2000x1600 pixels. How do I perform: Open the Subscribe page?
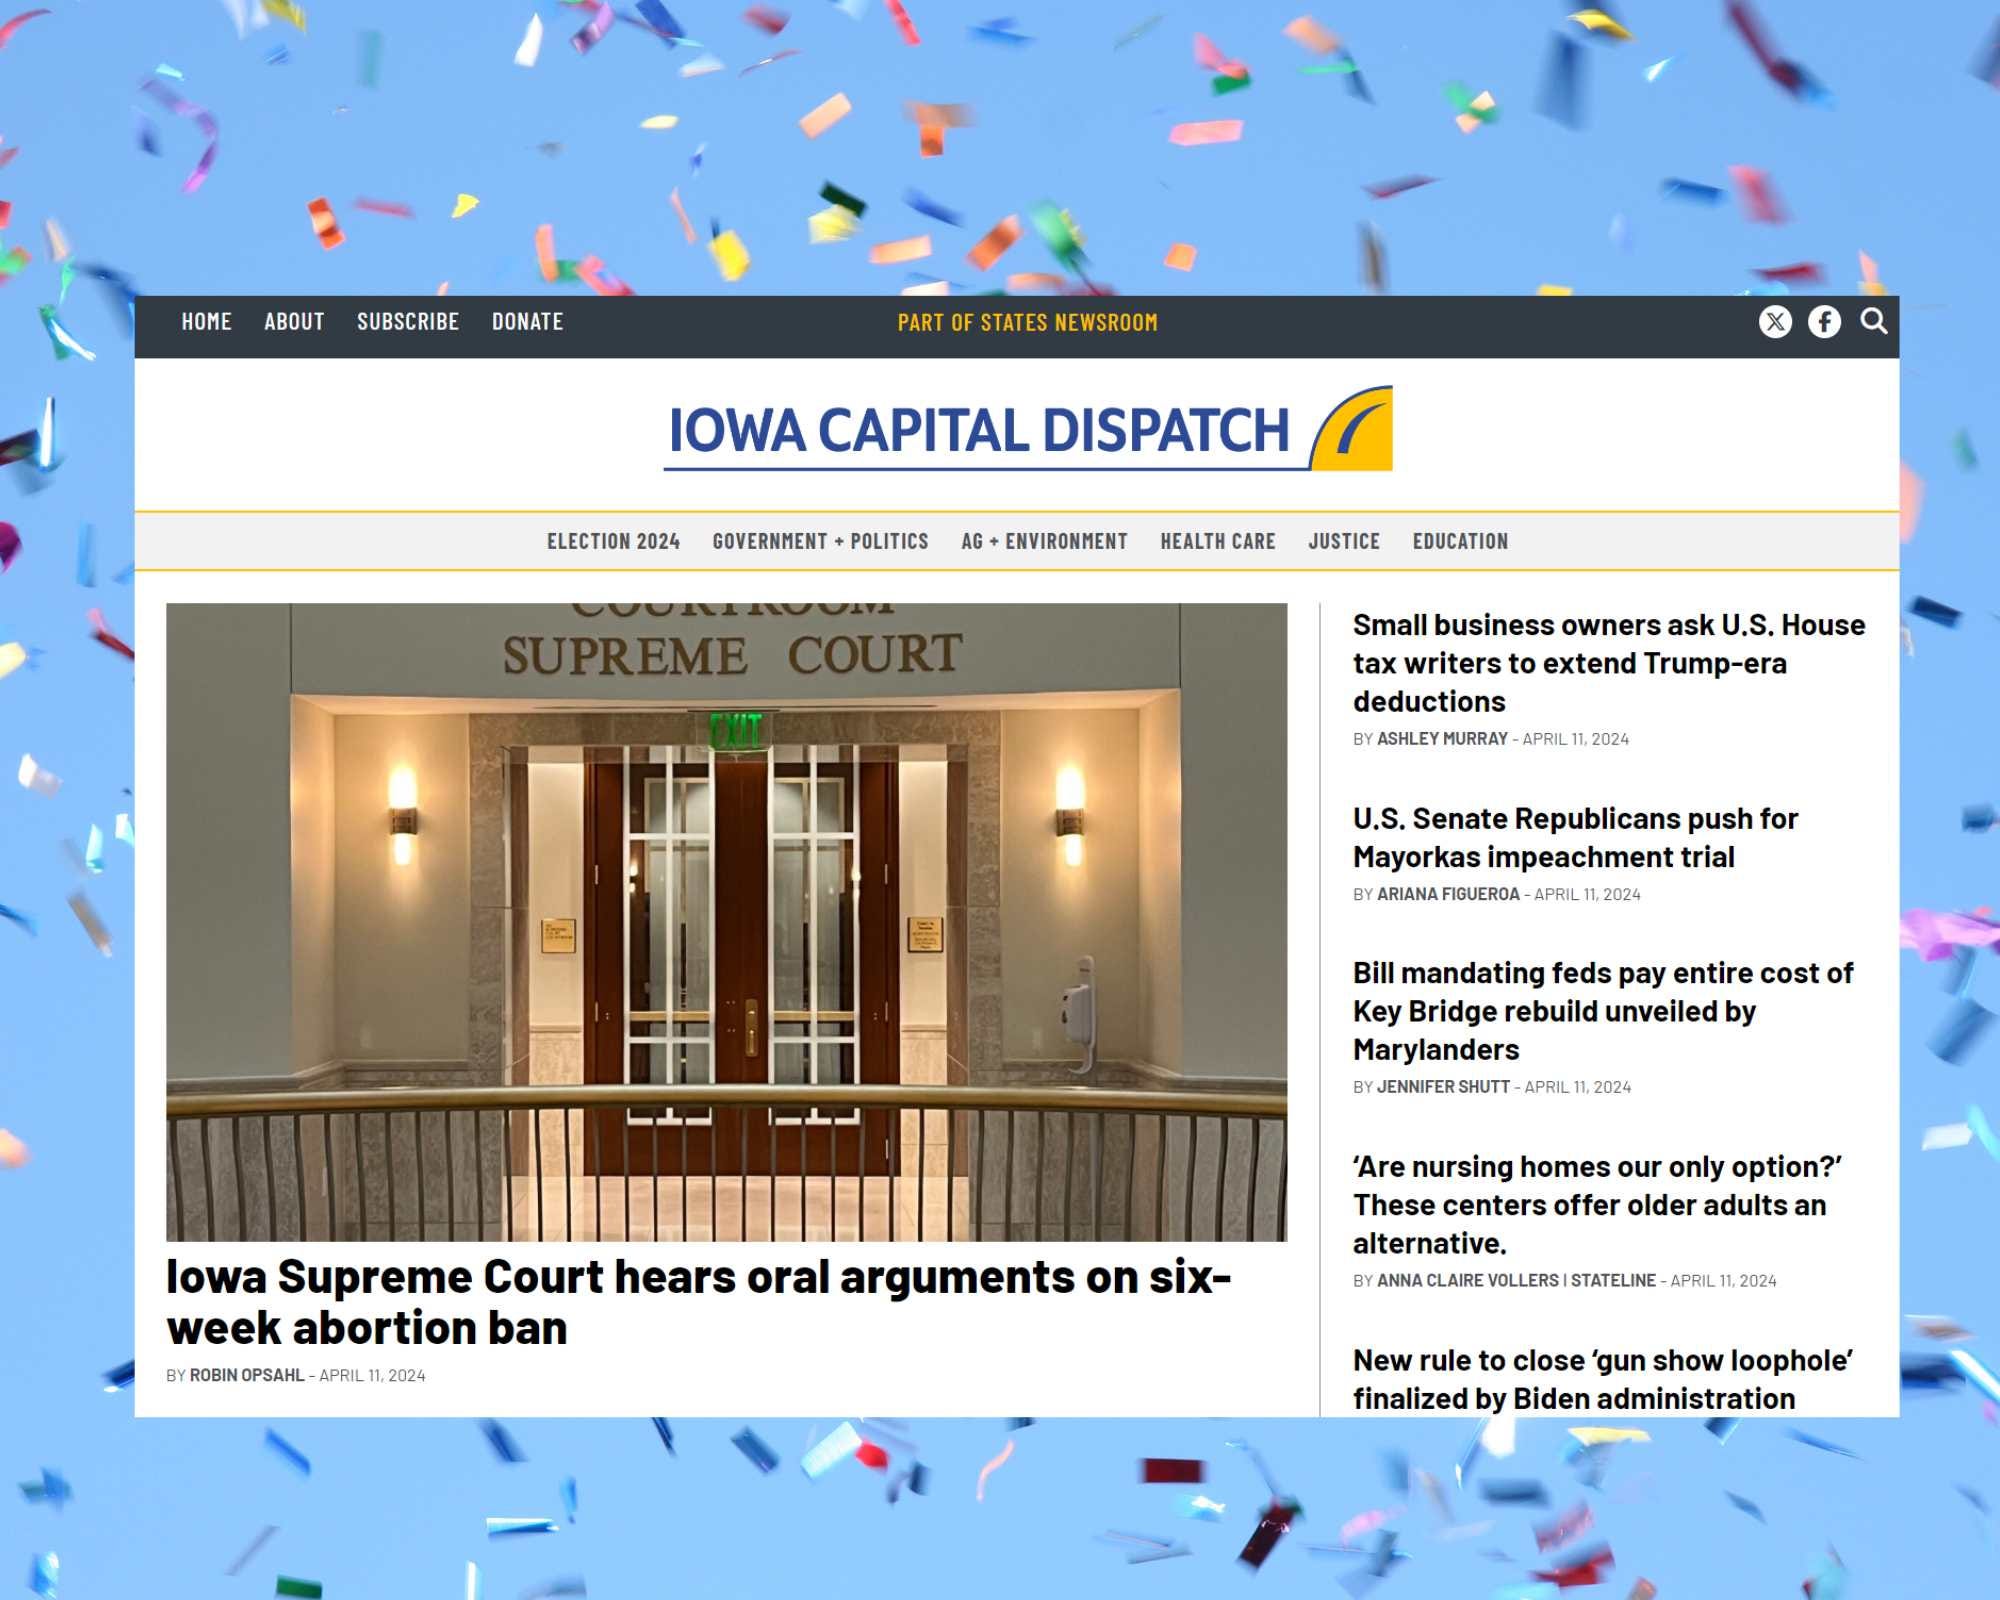click(408, 322)
